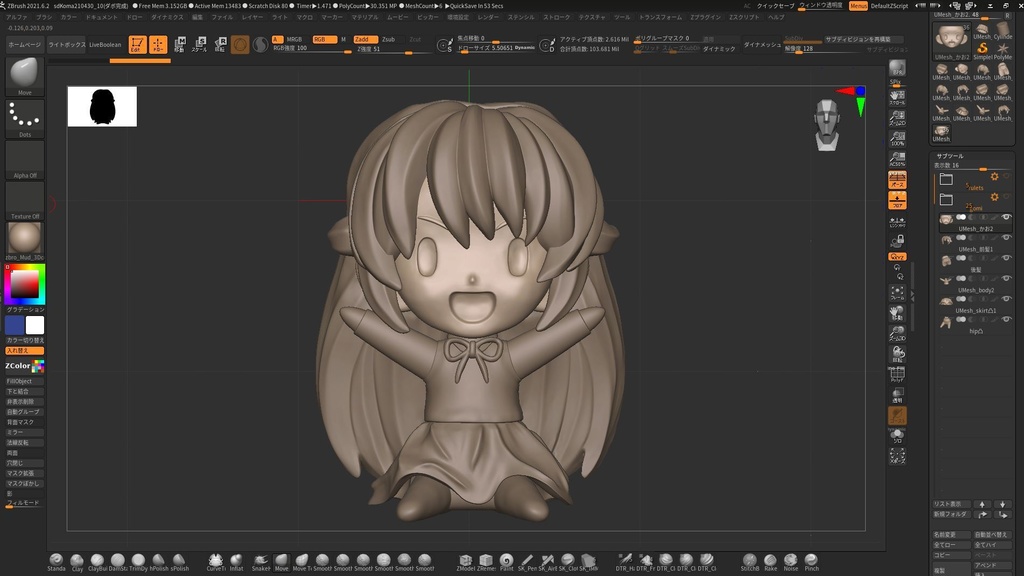
Task: Pick the Inflat brush
Action: point(236,561)
